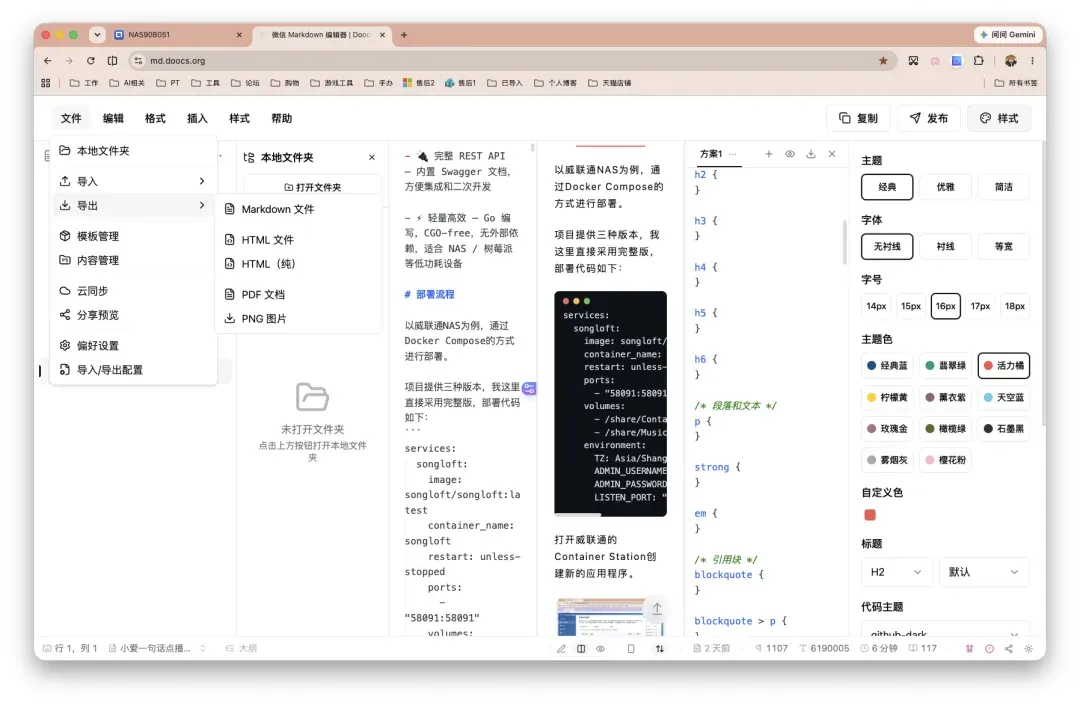This screenshot has width=1080, height=705.
Task: Toggle mobile preview device icon
Action: click(631, 649)
